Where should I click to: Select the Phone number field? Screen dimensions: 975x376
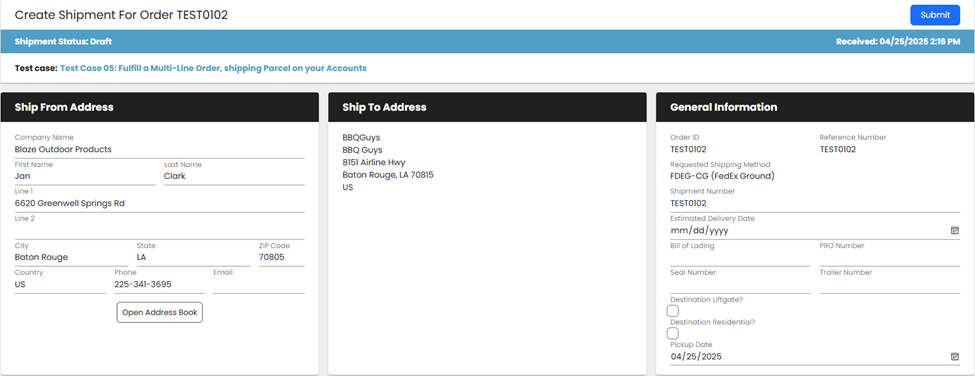pos(159,285)
